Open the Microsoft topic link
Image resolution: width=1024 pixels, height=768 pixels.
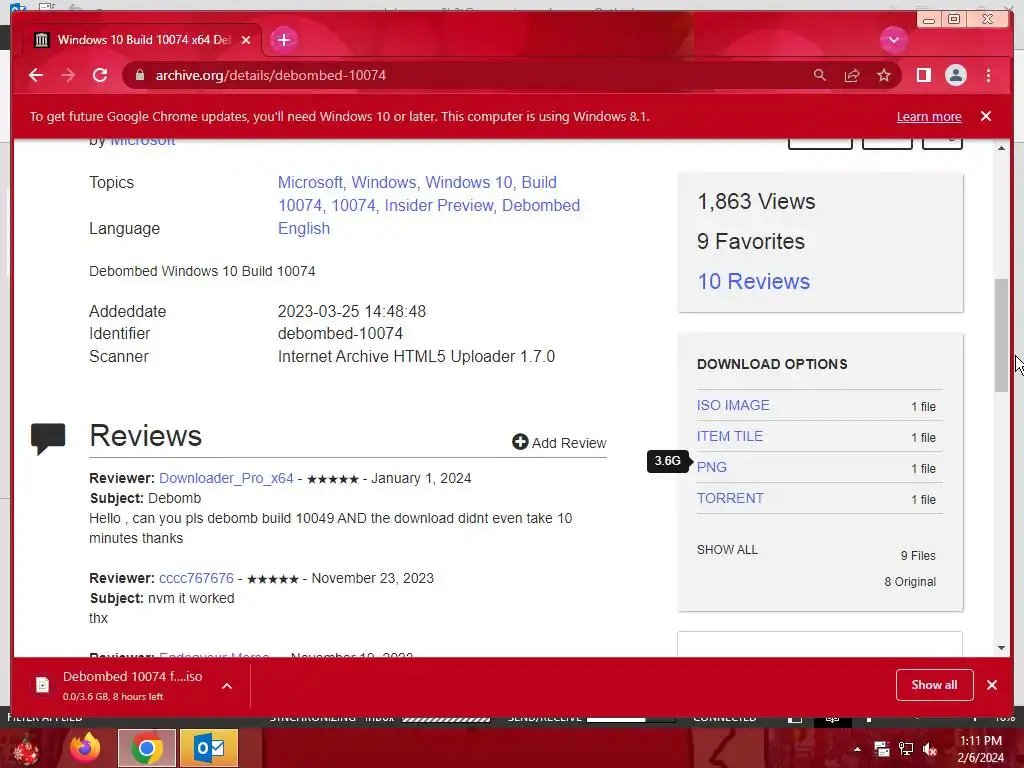point(310,182)
